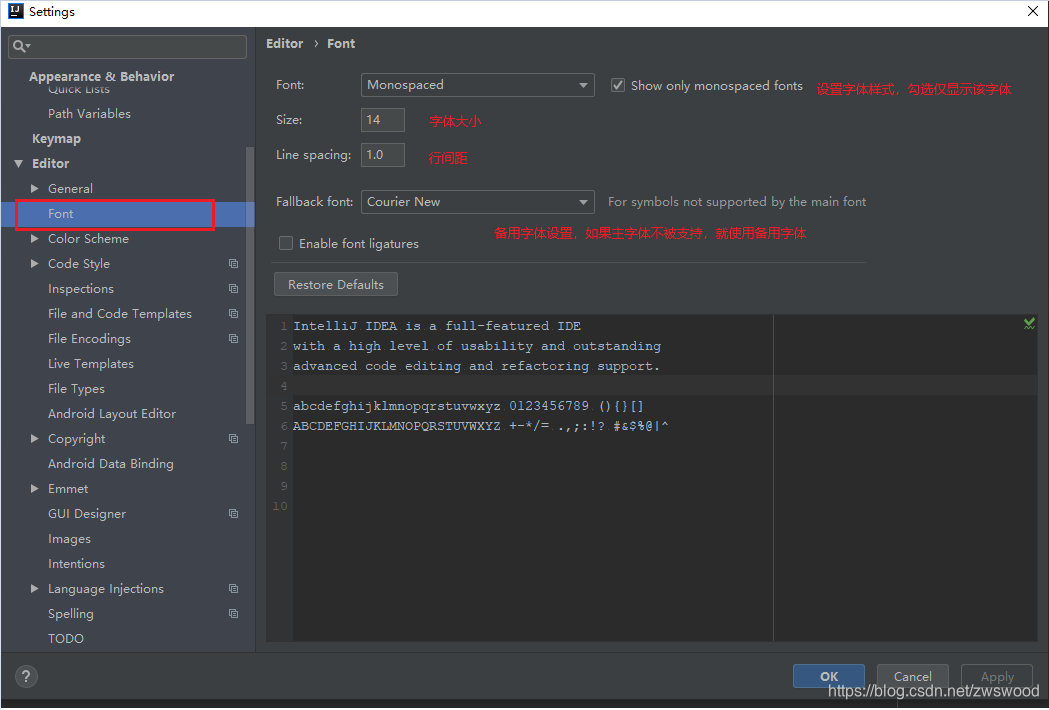Select Images settings item
1049x710 pixels.
pyautogui.click(x=69, y=539)
